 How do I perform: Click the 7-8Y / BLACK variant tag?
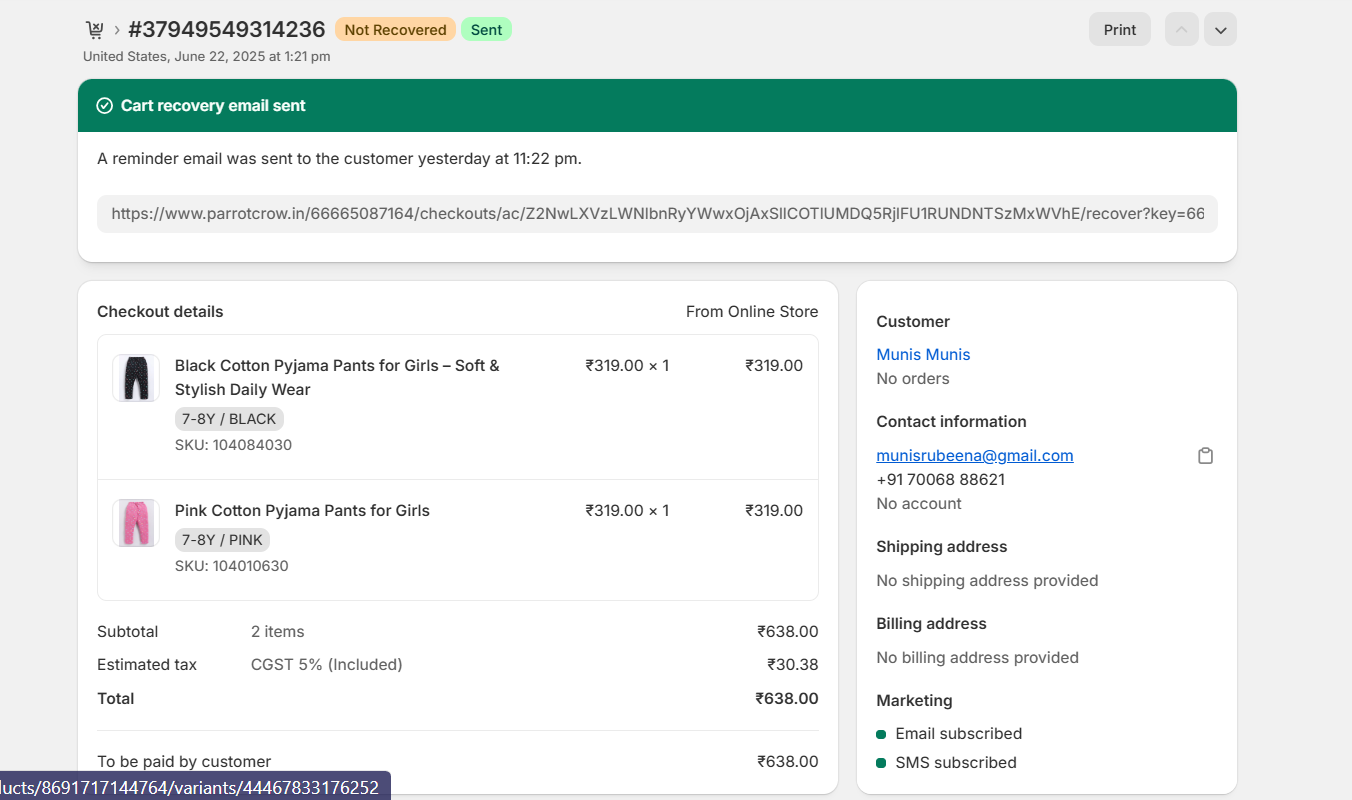pyautogui.click(x=229, y=419)
